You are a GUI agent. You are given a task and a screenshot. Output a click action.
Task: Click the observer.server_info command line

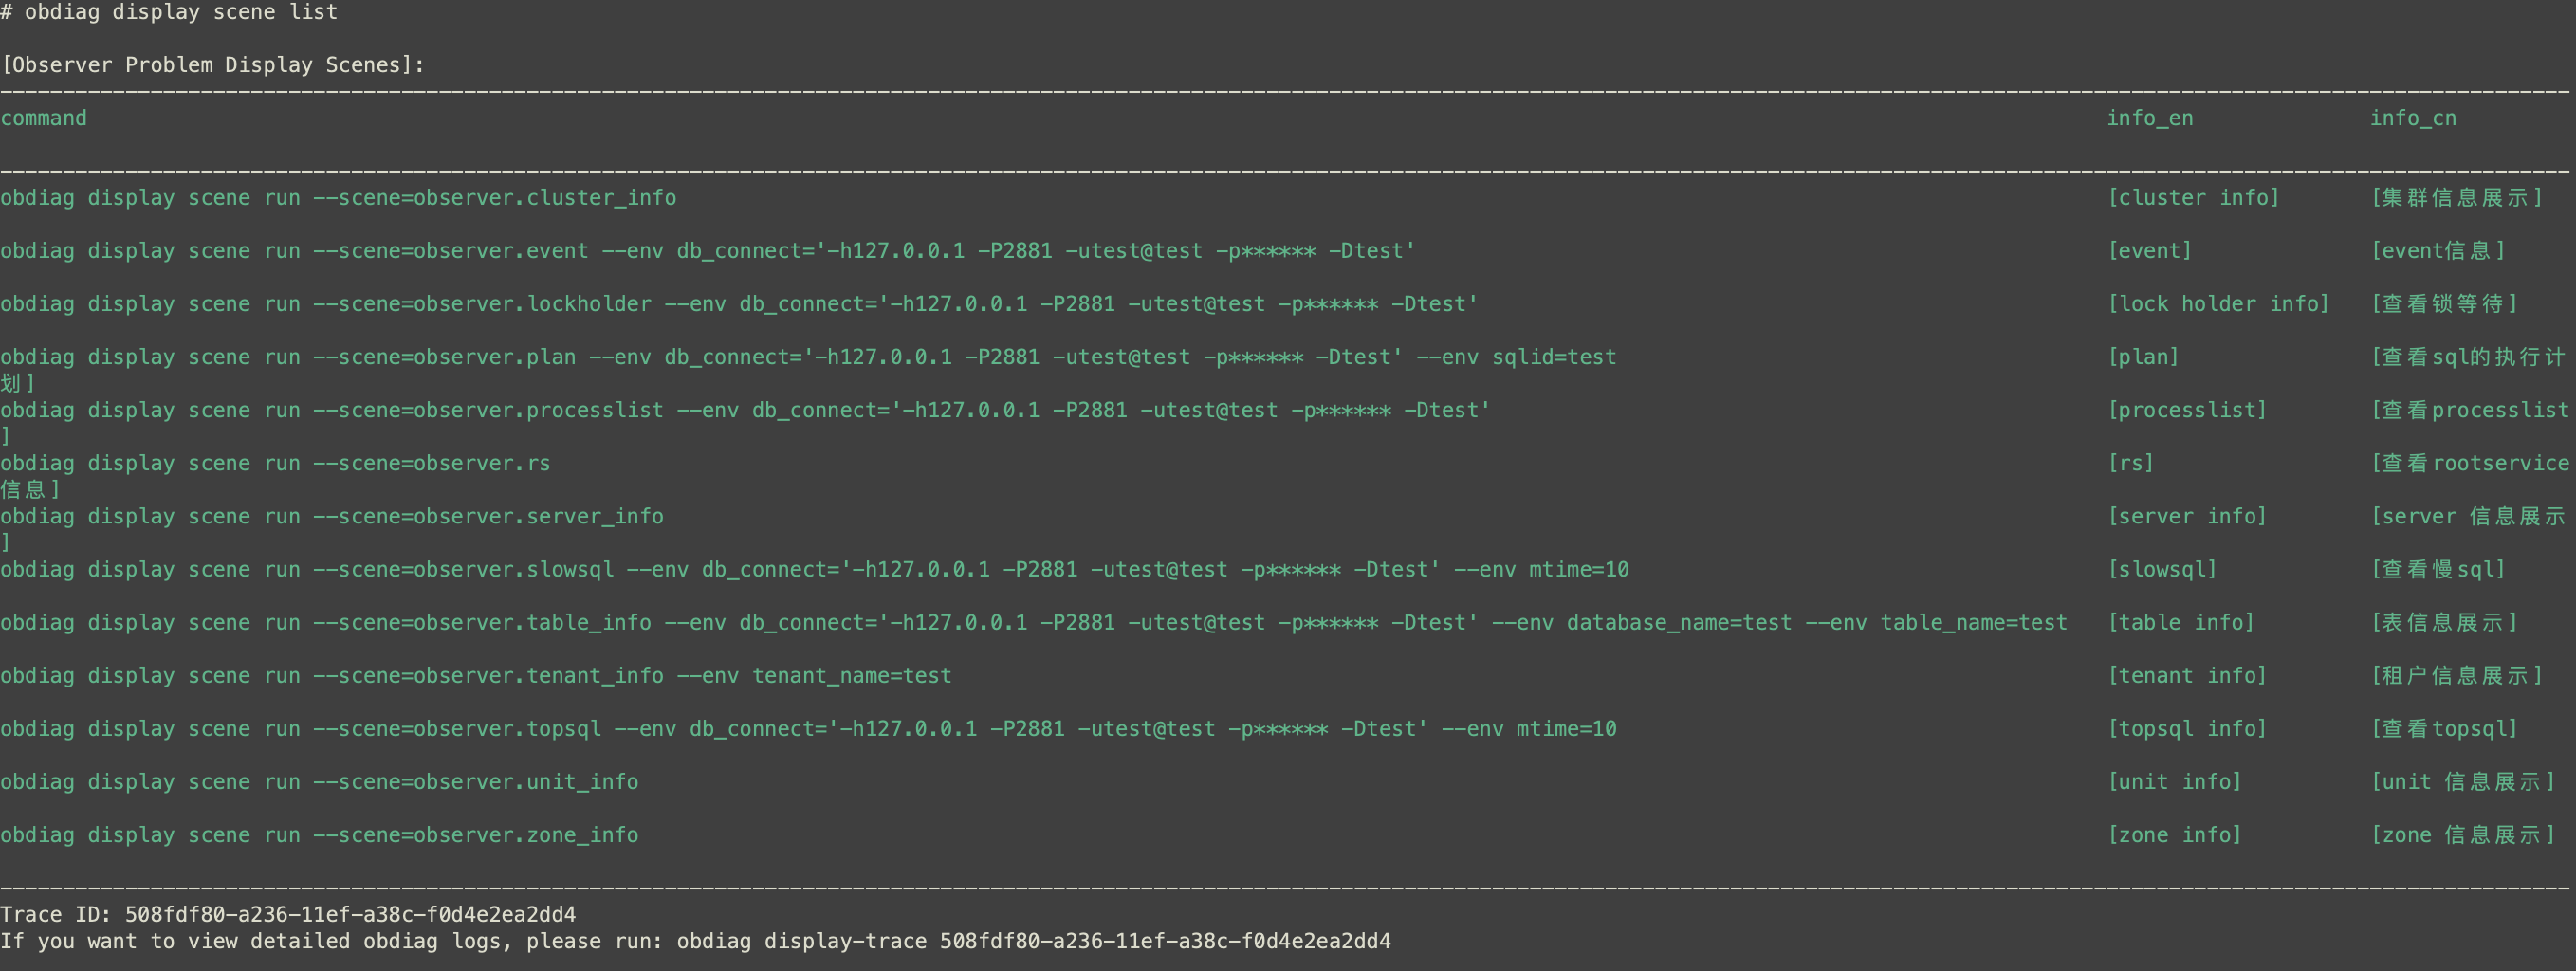332,516
